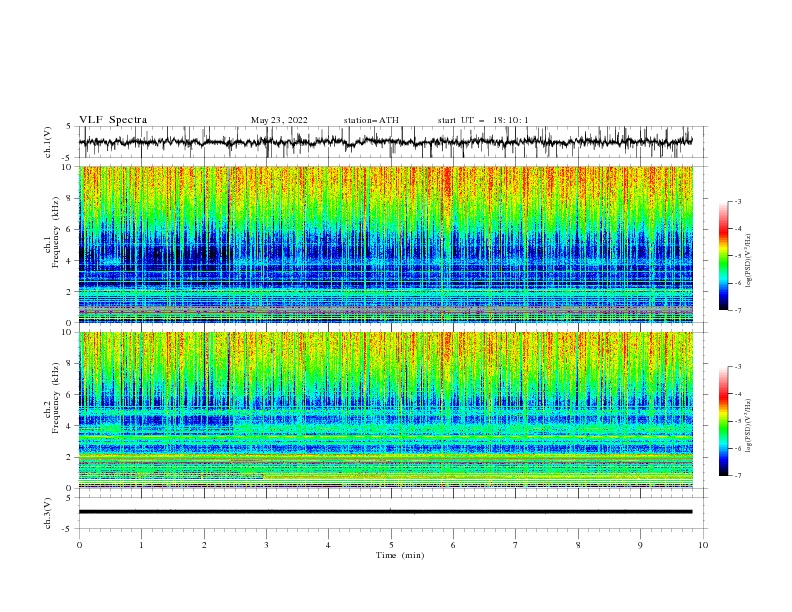Click the 'VLF Spectra' title text
The height and width of the screenshot is (612, 792).
113,120
